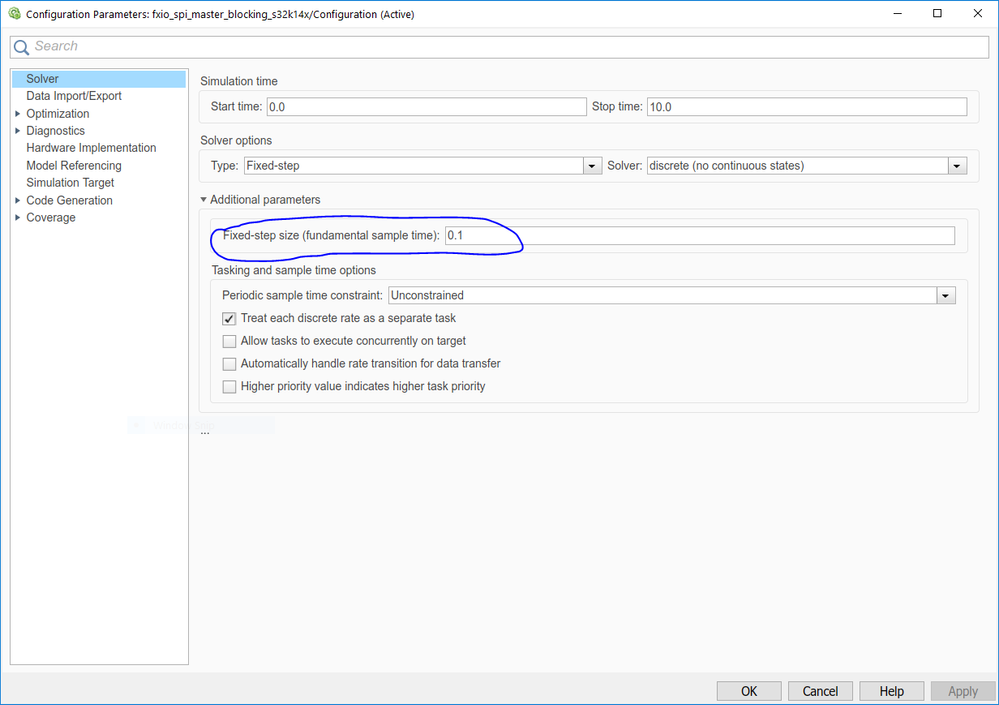This screenshot has height=705, width=999.
Task: Click the Search parameters field
Action: coord(499,47)
